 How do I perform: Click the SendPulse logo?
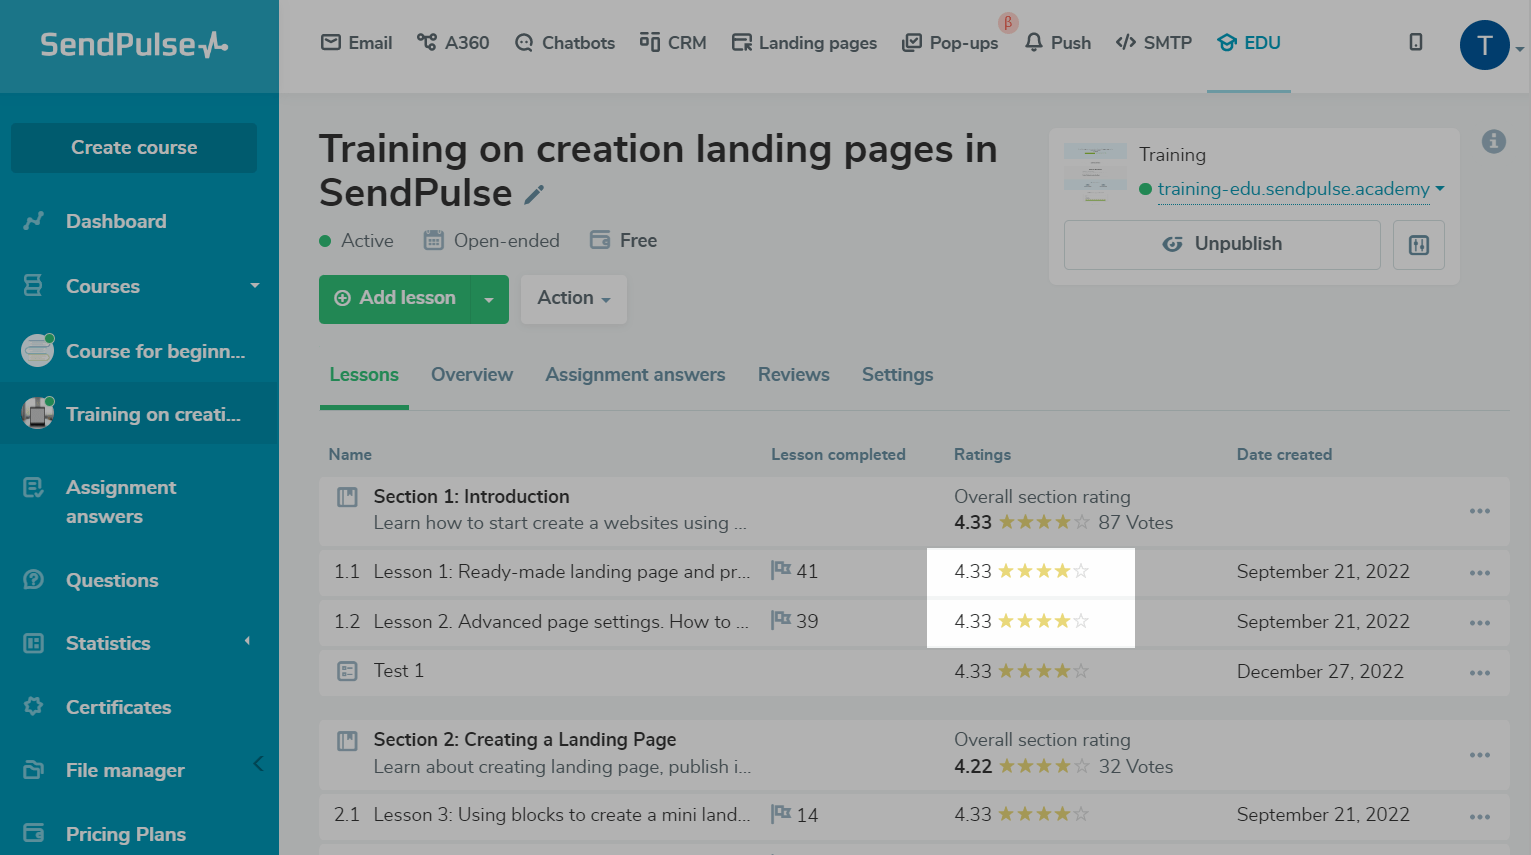pos(134,44)
